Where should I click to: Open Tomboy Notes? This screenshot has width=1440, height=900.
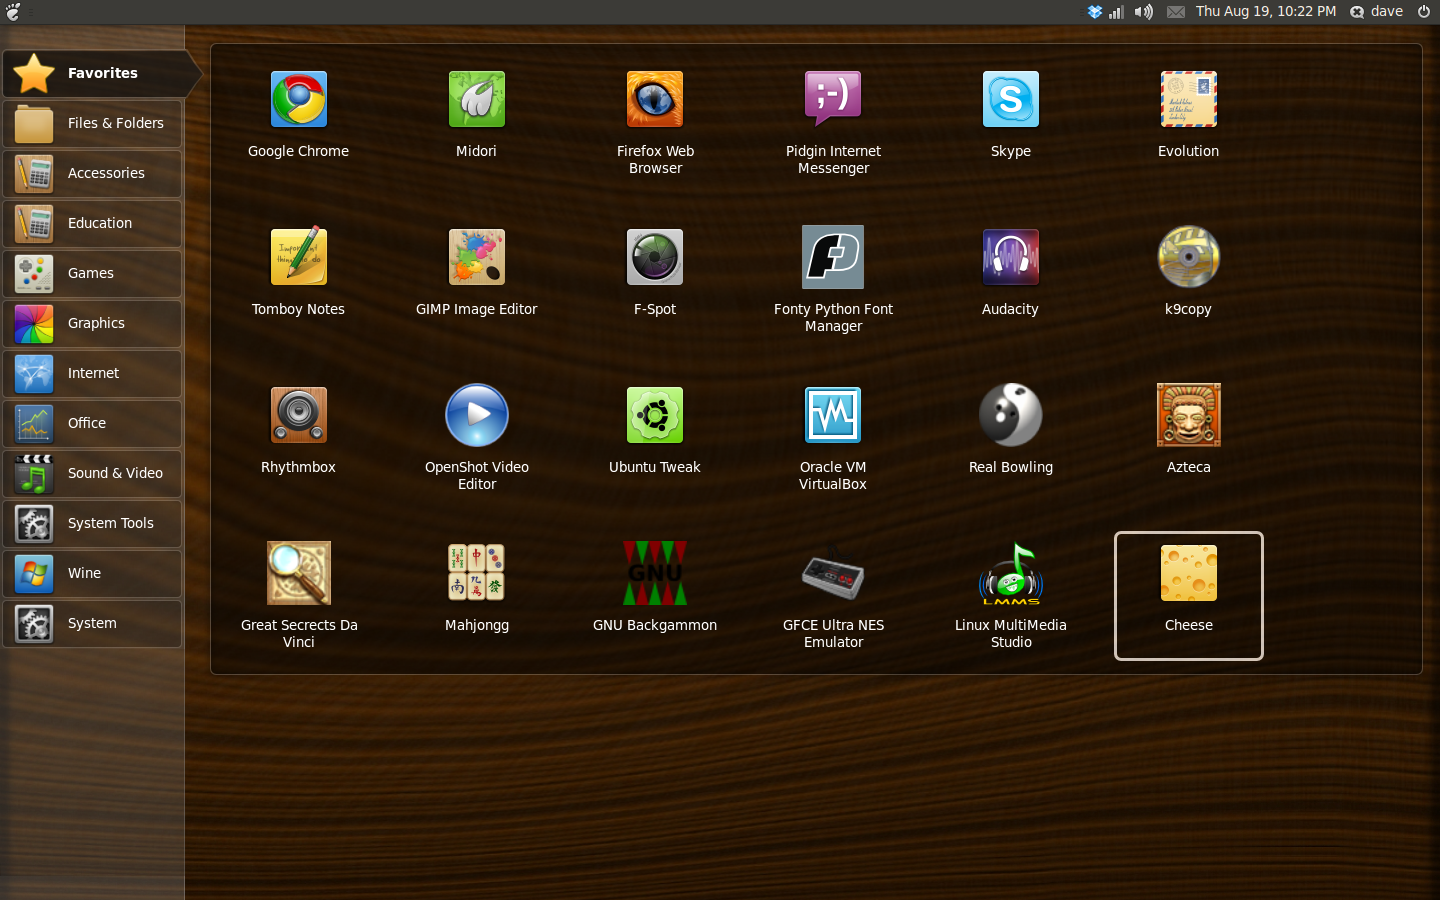click(298, 272)
